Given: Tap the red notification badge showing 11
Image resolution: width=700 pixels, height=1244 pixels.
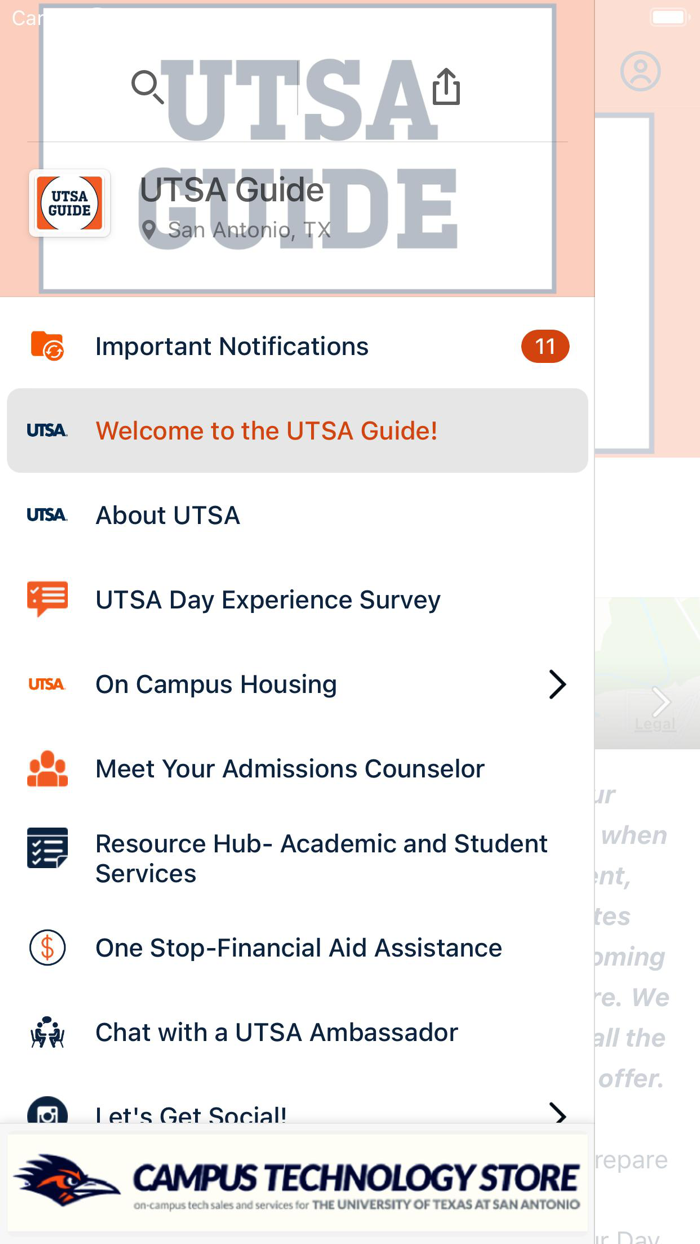Looking at the screenshot, I should coord(545,345).
